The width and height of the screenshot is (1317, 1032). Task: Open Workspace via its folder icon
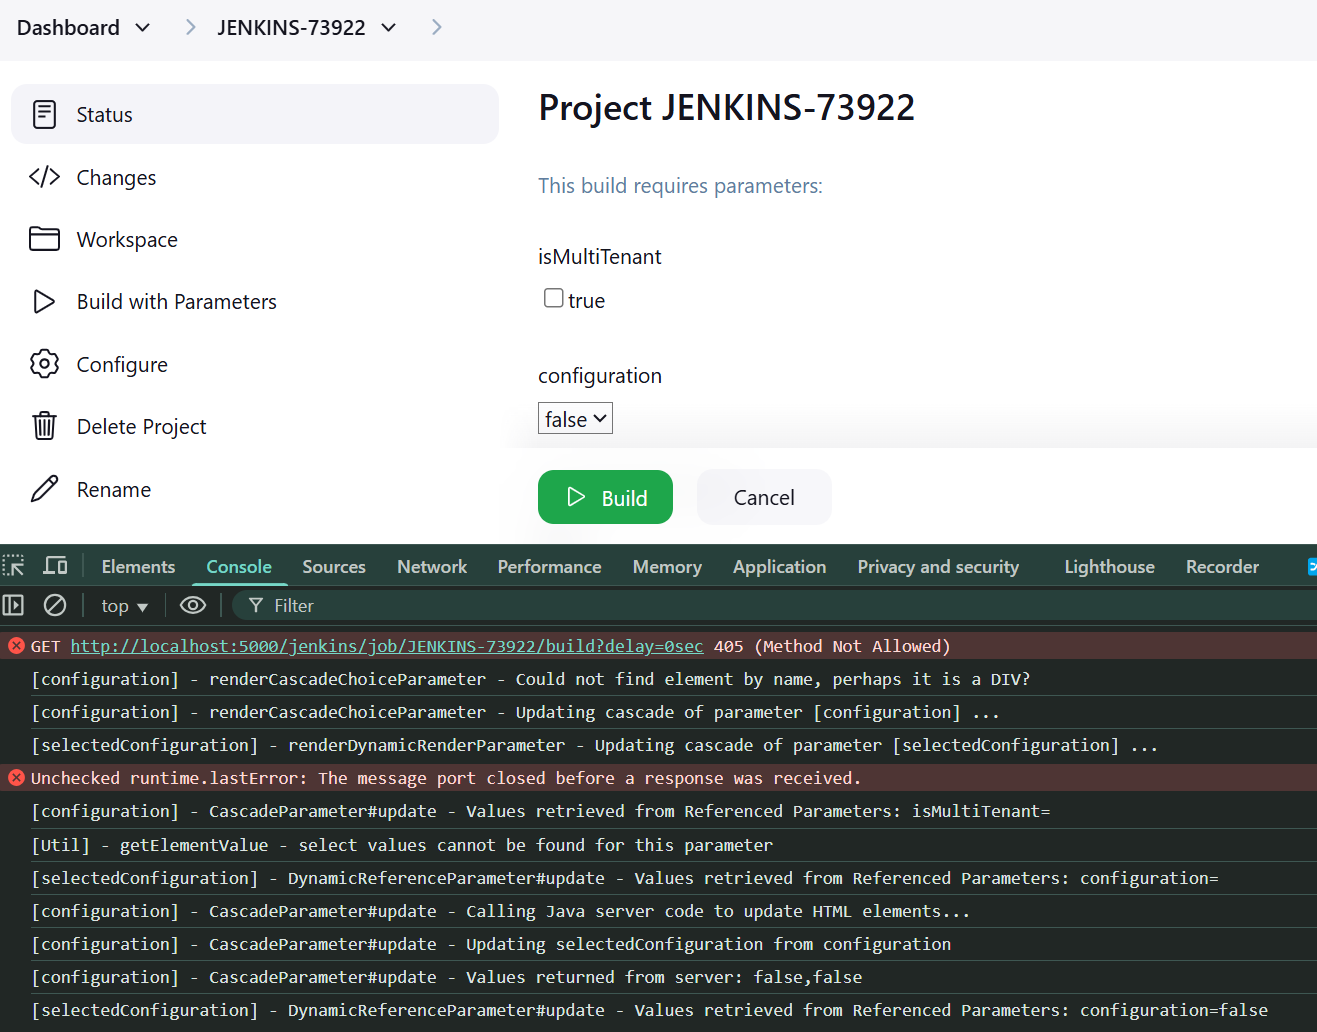(x=44, y=239)
